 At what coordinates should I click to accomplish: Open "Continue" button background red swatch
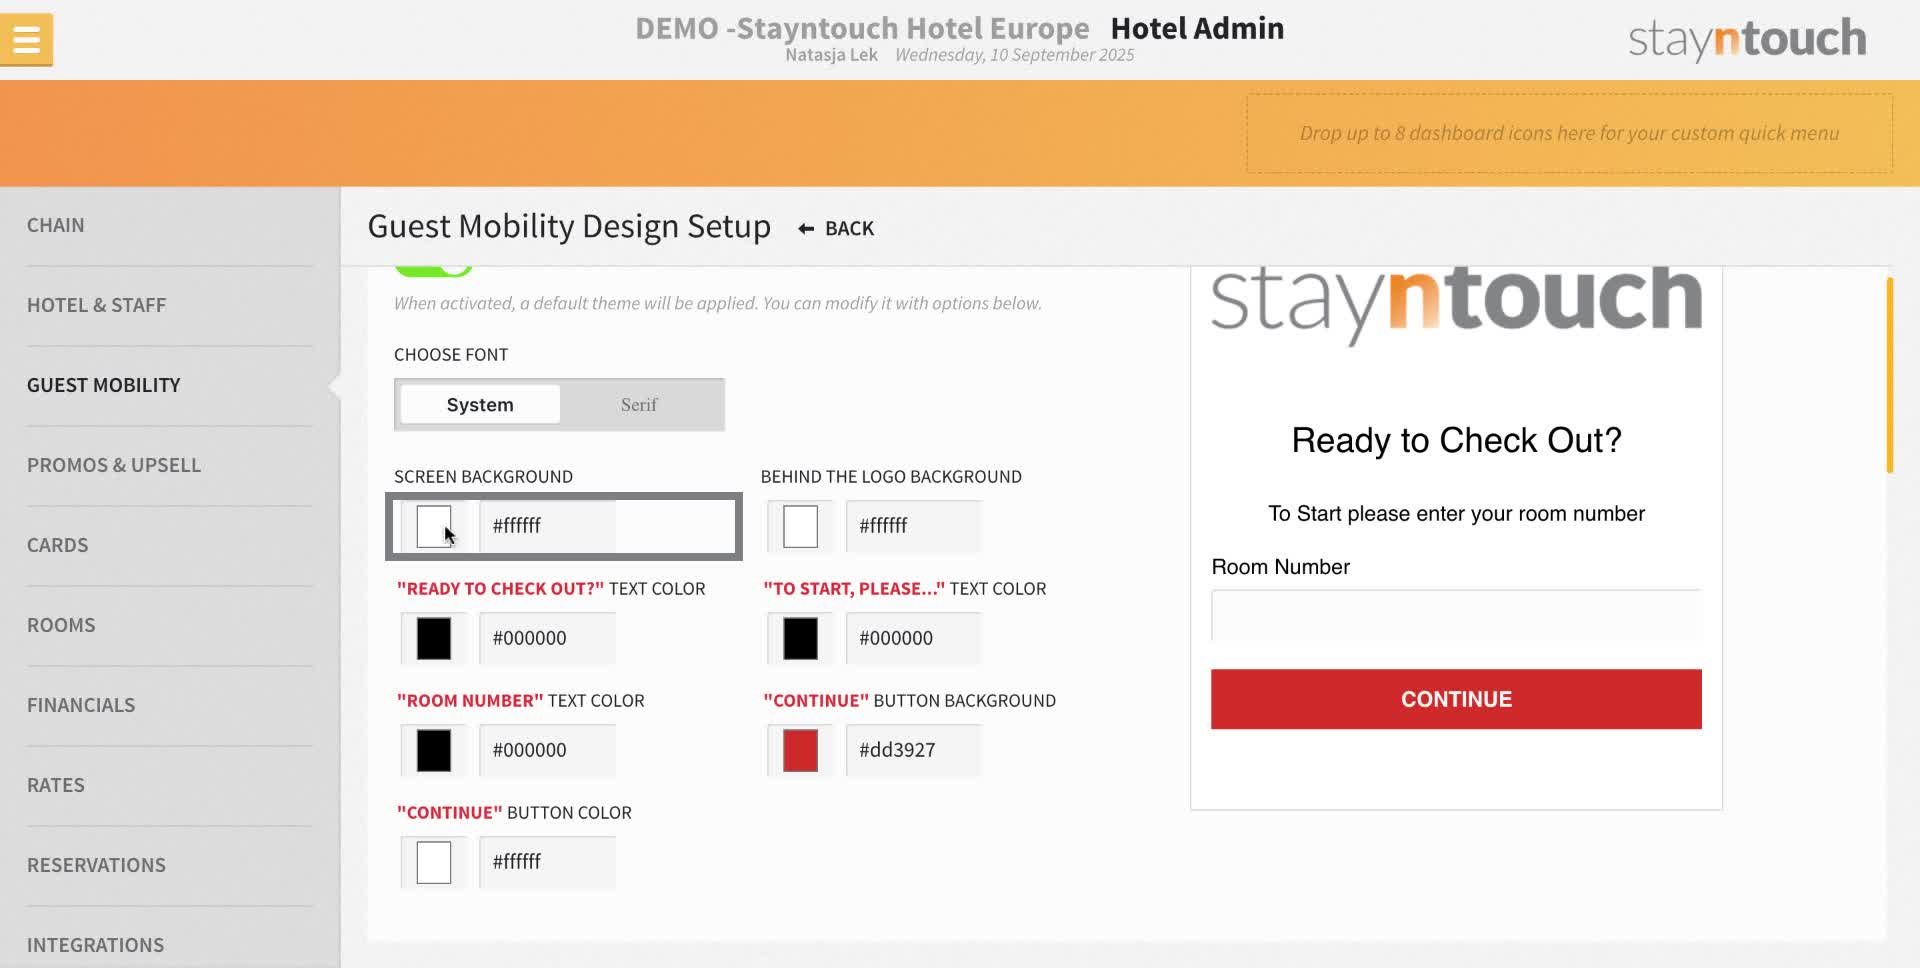[x=800, y=750]
